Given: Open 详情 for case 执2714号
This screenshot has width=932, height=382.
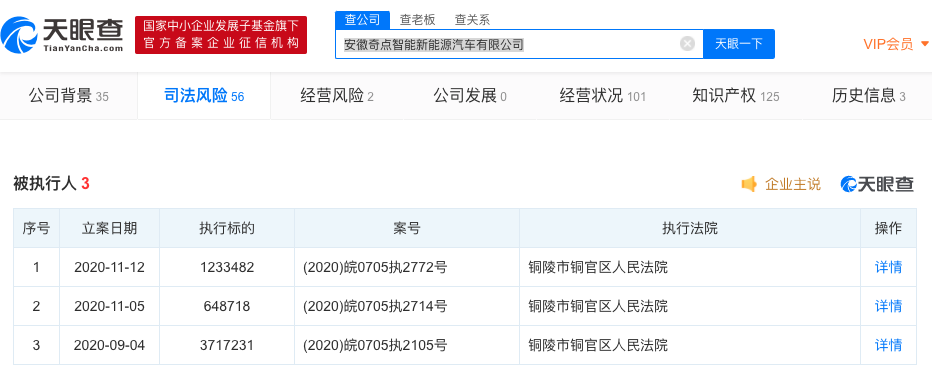Looking at the screenshot, I should (x=888, y=306).
